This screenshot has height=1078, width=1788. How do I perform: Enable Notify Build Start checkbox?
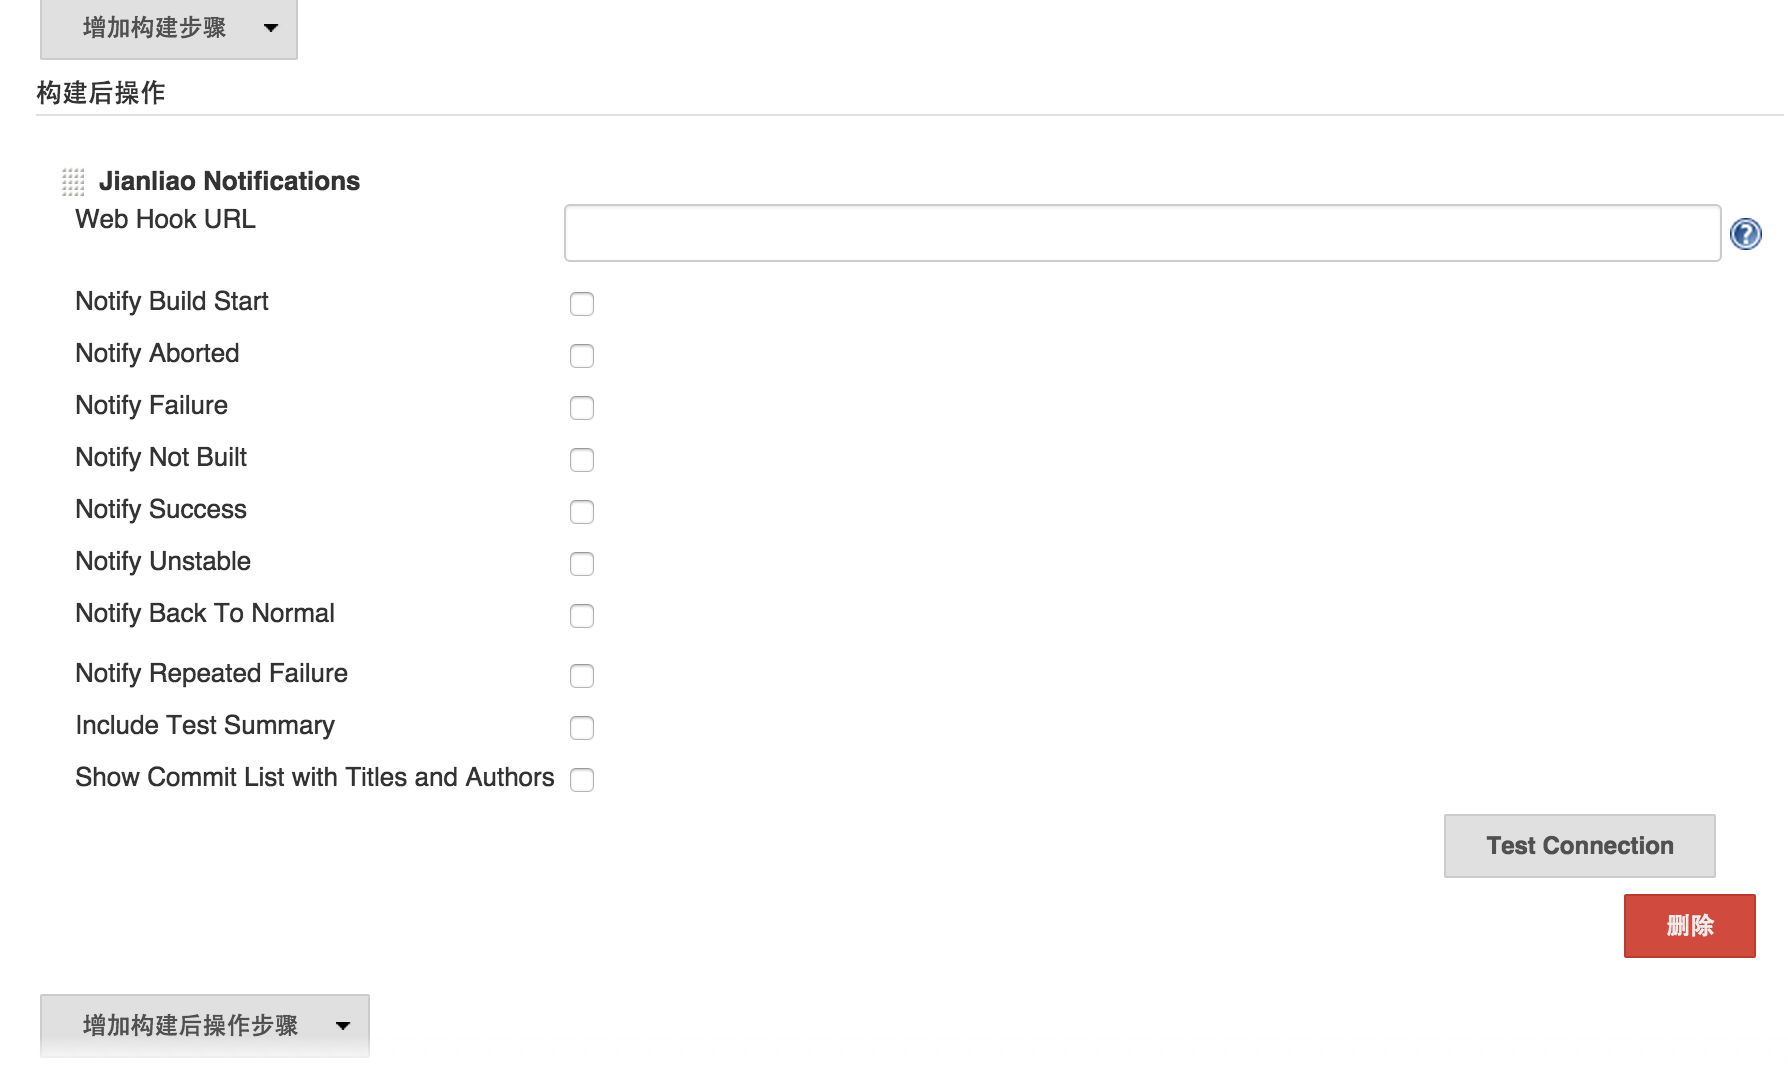coord(581,304)
